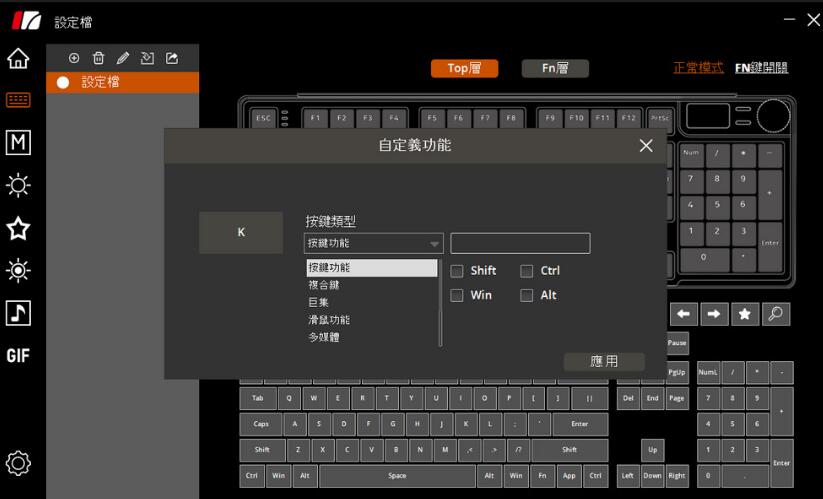Select the Fn key on bottom row
823x499 pixels.
[x=542, y=476]
